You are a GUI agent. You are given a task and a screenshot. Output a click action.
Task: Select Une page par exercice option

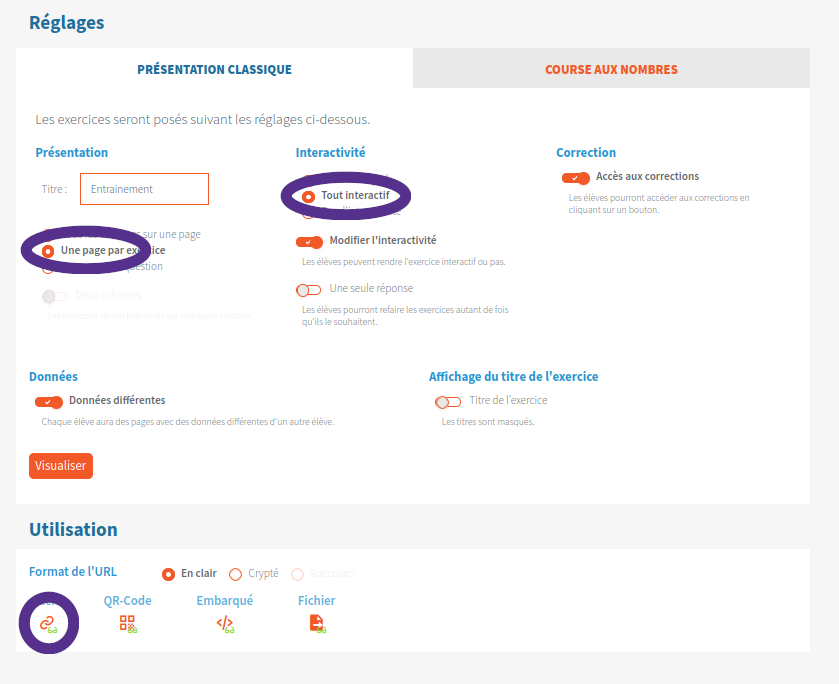coord(48,250)
